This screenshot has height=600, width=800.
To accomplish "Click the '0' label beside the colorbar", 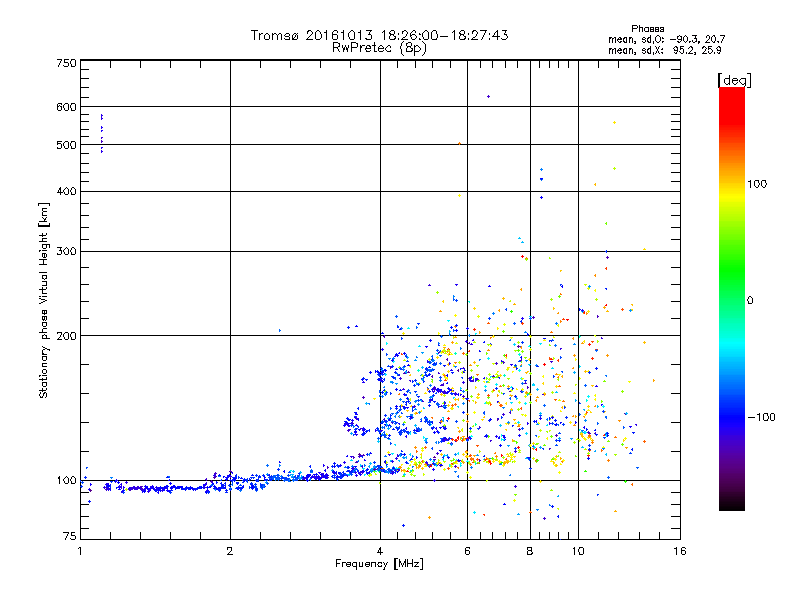I will [750, 301].
